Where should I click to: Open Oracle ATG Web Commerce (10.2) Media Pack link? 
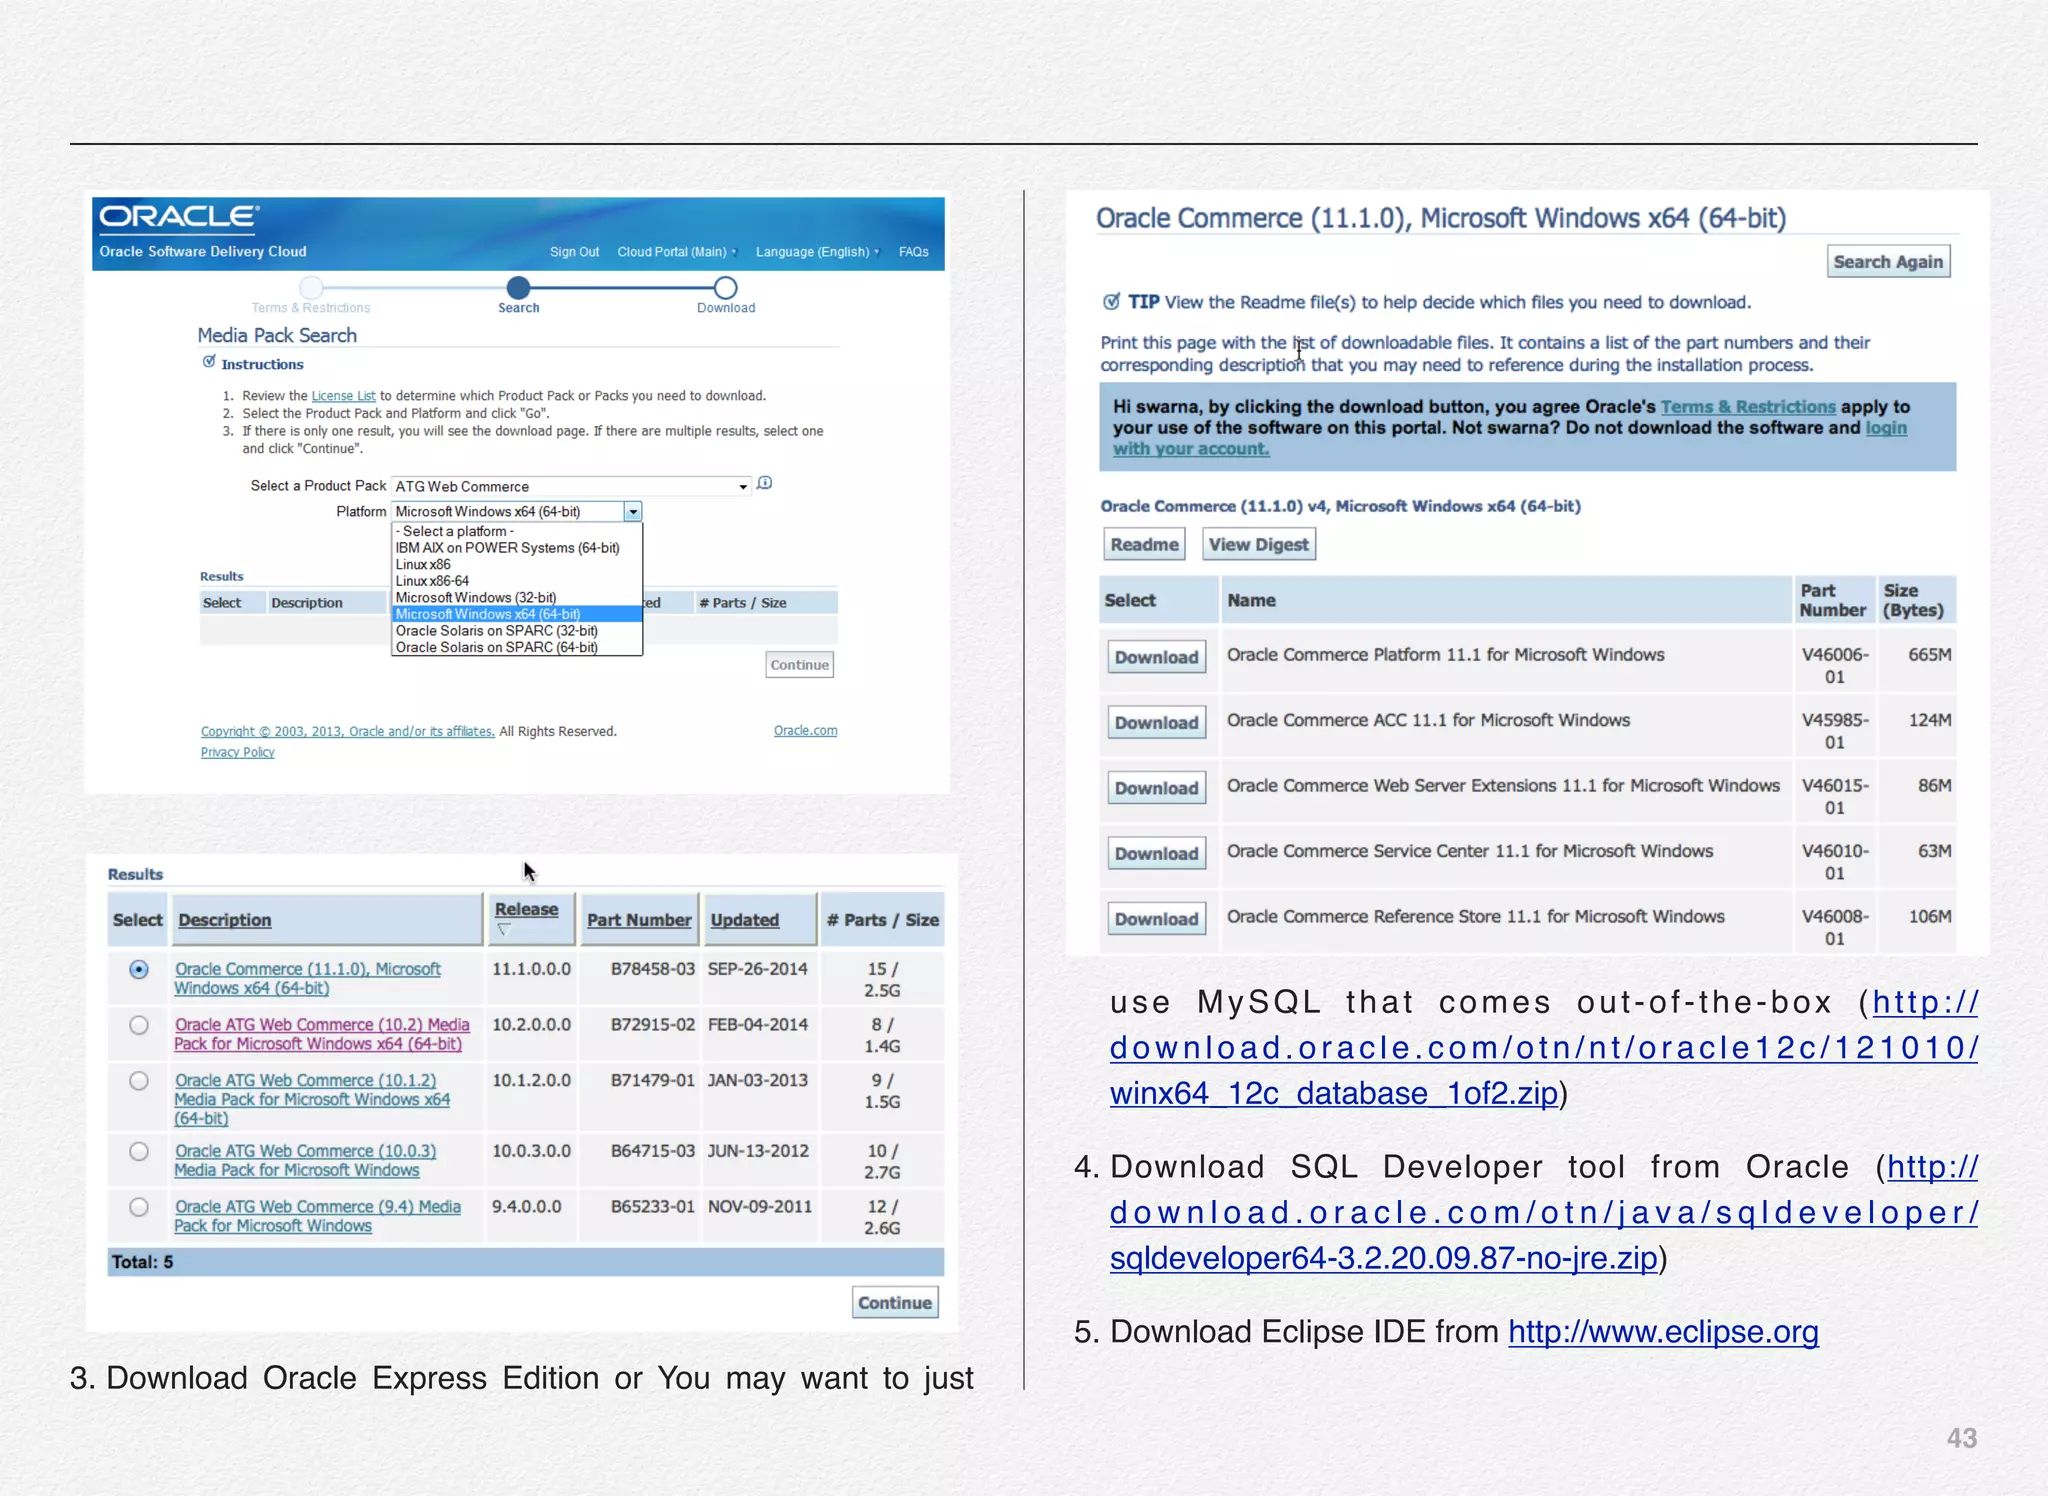pos(321,1034)
